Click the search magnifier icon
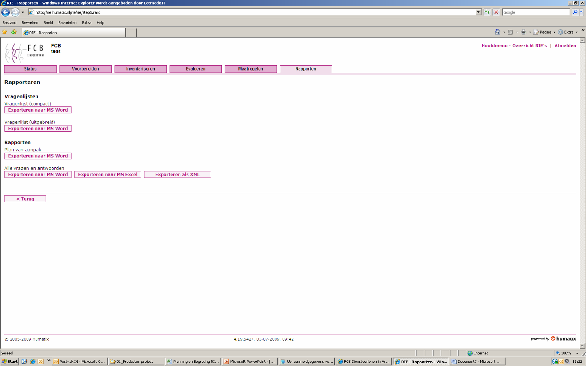The height and width of the screenshot is (366, 586). click(x=575, y=12)
